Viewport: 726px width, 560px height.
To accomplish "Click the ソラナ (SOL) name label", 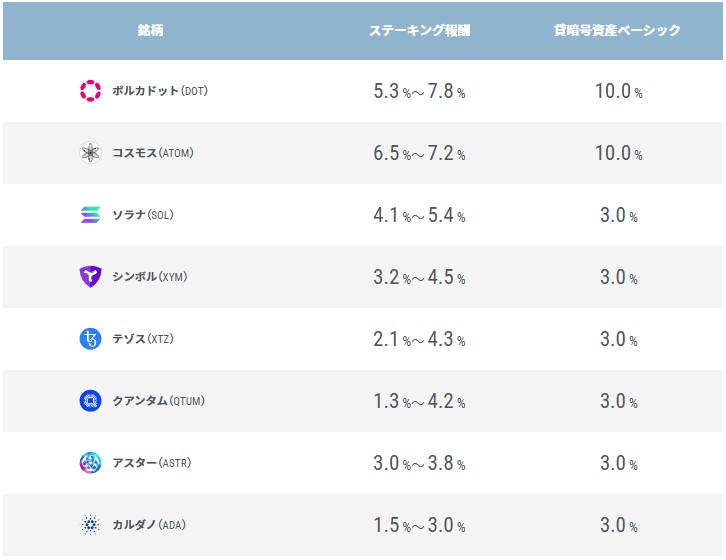I will point(143,215).
